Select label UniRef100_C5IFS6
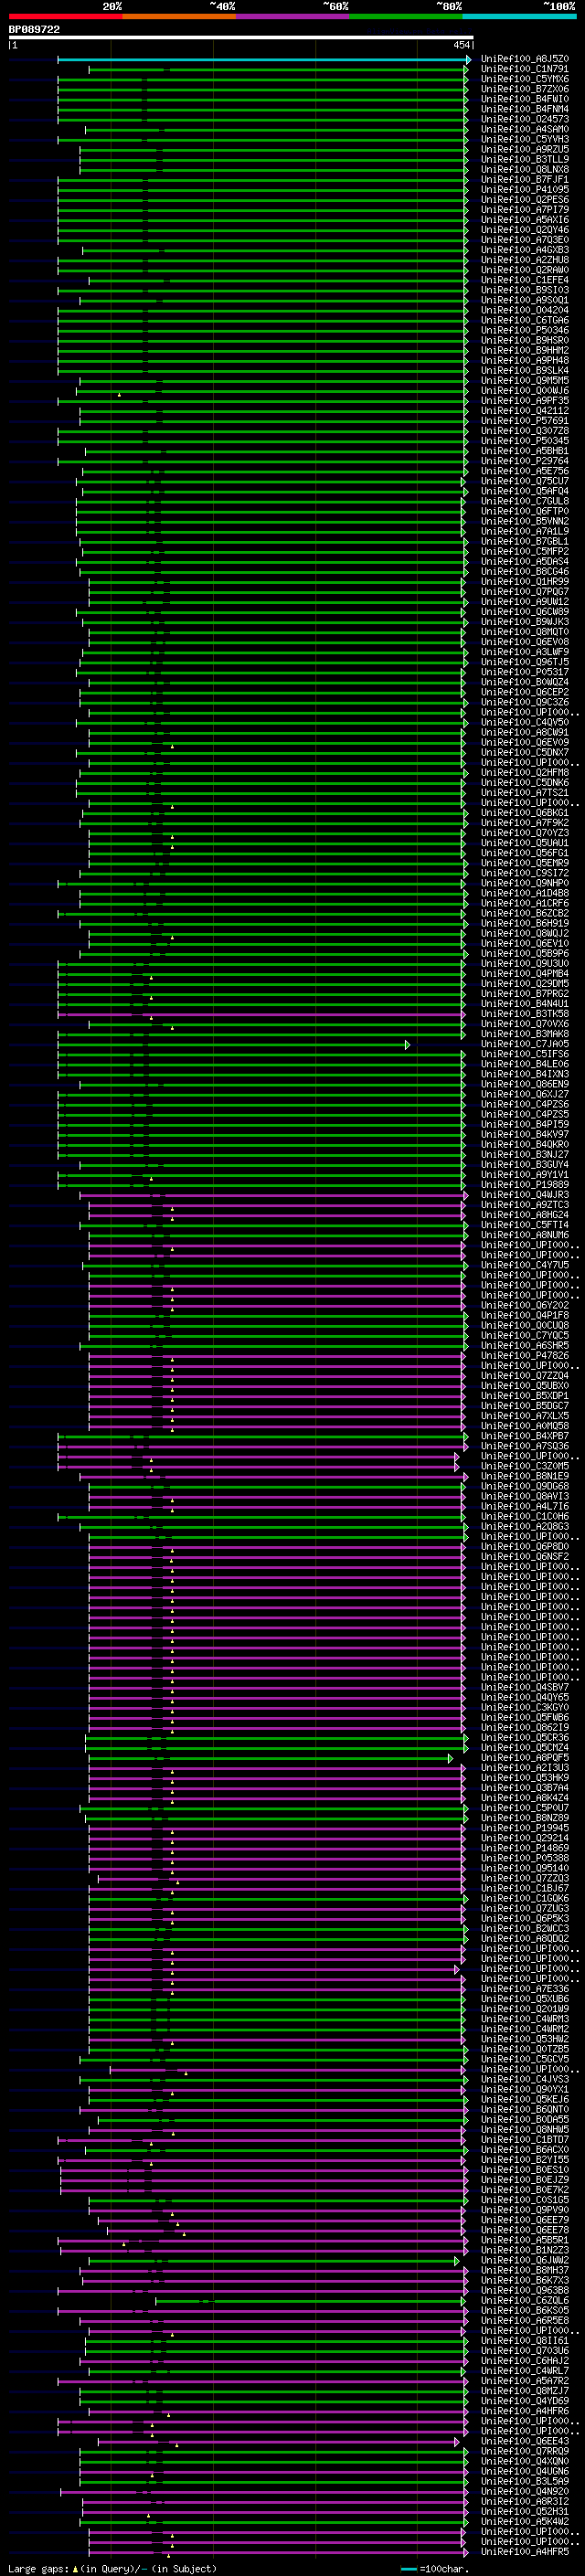This screenshot has width=585, height=2576. (525, 1054)
